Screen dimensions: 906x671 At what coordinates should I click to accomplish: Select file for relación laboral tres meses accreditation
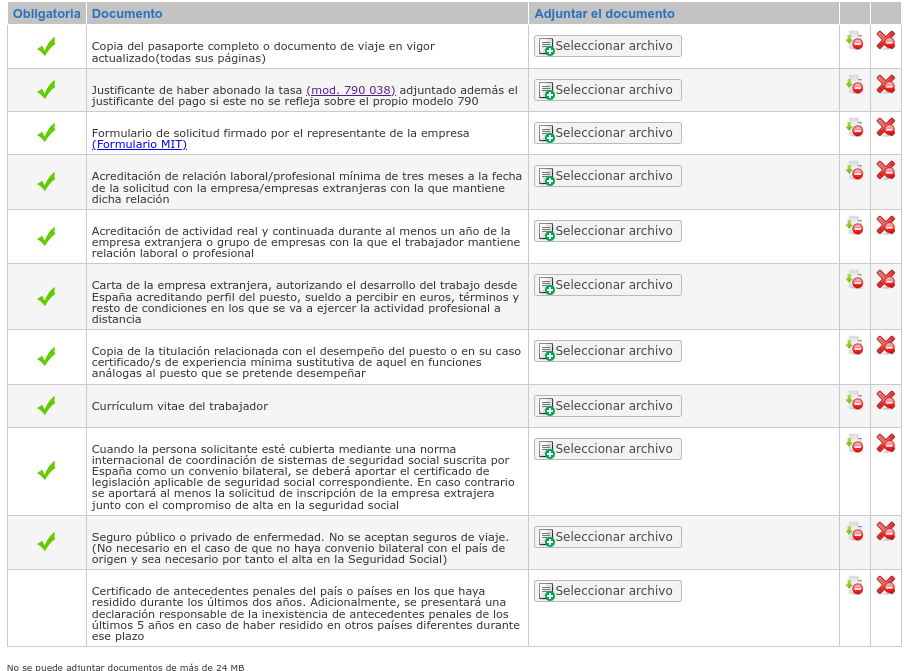(608, 176)
